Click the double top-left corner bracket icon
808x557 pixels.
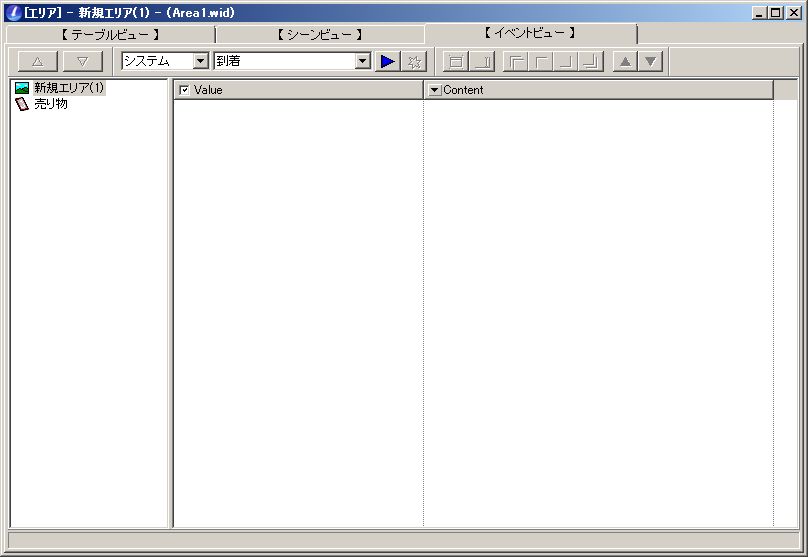coord(516,61)
